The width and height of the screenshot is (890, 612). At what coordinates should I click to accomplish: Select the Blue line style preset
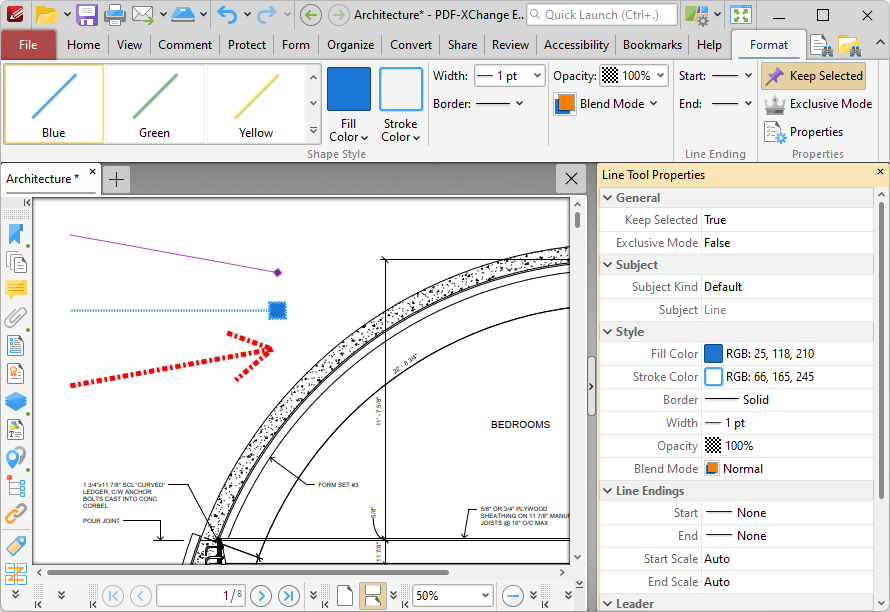(53, 103)
